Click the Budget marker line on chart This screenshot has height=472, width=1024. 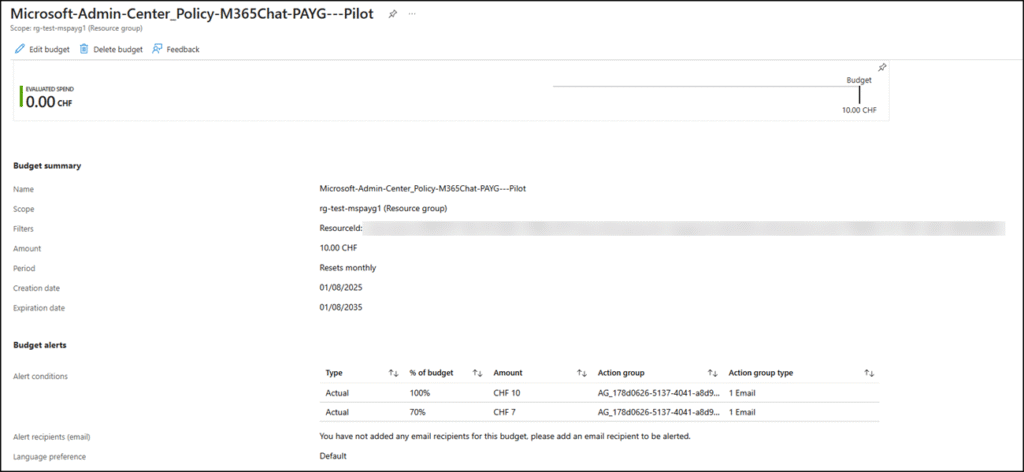(x=859, y=94)
